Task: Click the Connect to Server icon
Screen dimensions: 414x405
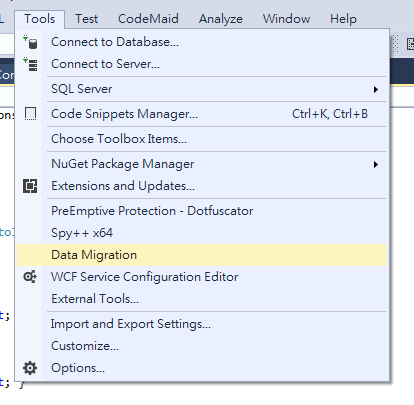Action: (x=30, y=64)
